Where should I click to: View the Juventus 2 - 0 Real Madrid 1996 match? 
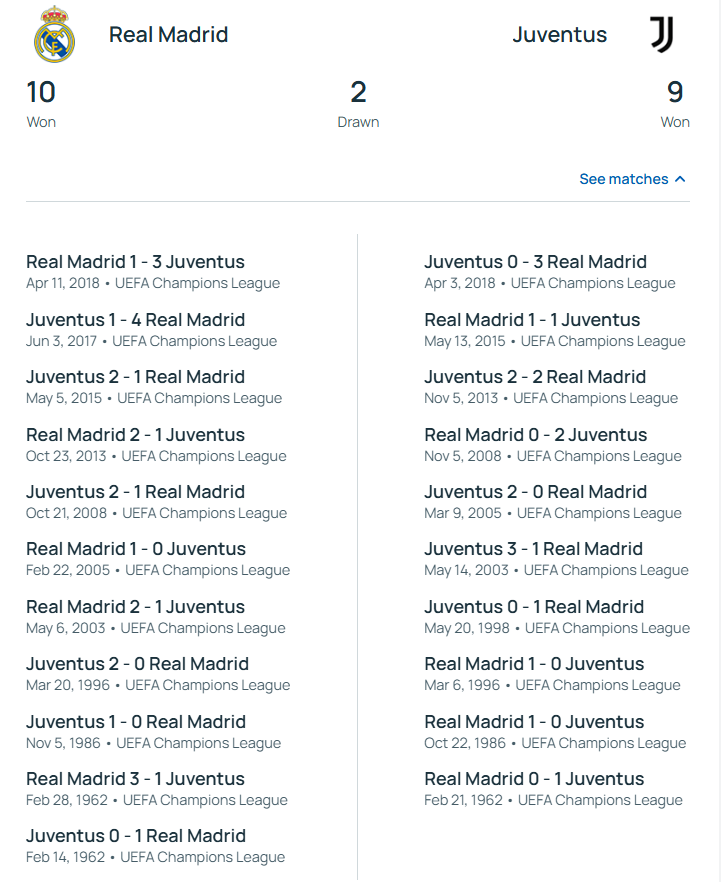(x=137, y=664)
